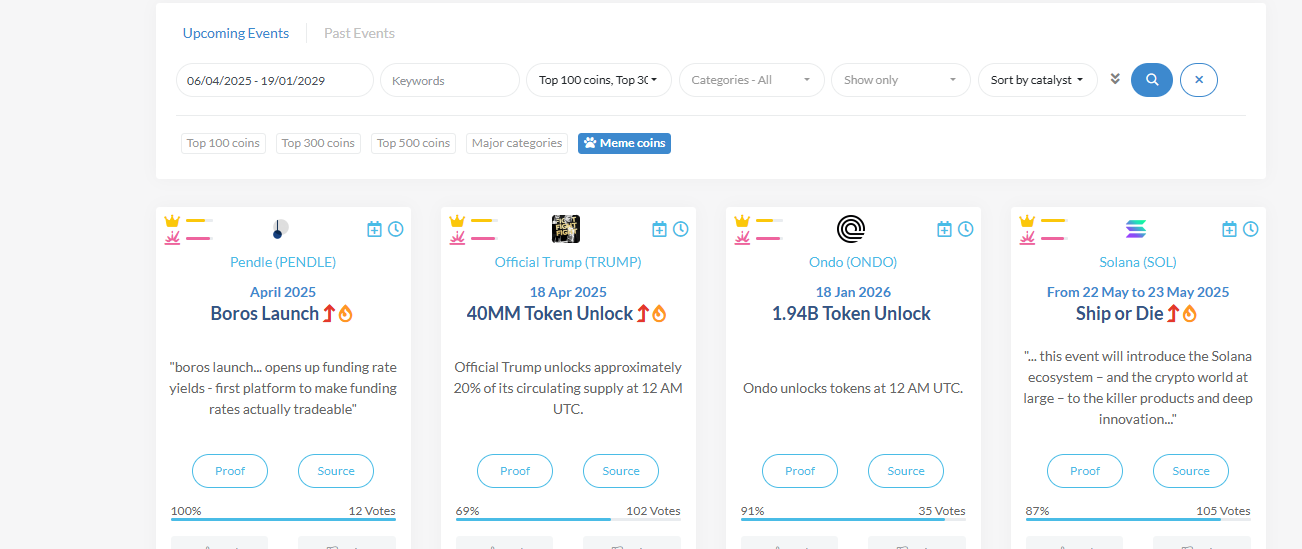The height and width of the screenshot is (549, 1302).
Task: Click Source button on Pendle card
Action: (x=336, y=471)
